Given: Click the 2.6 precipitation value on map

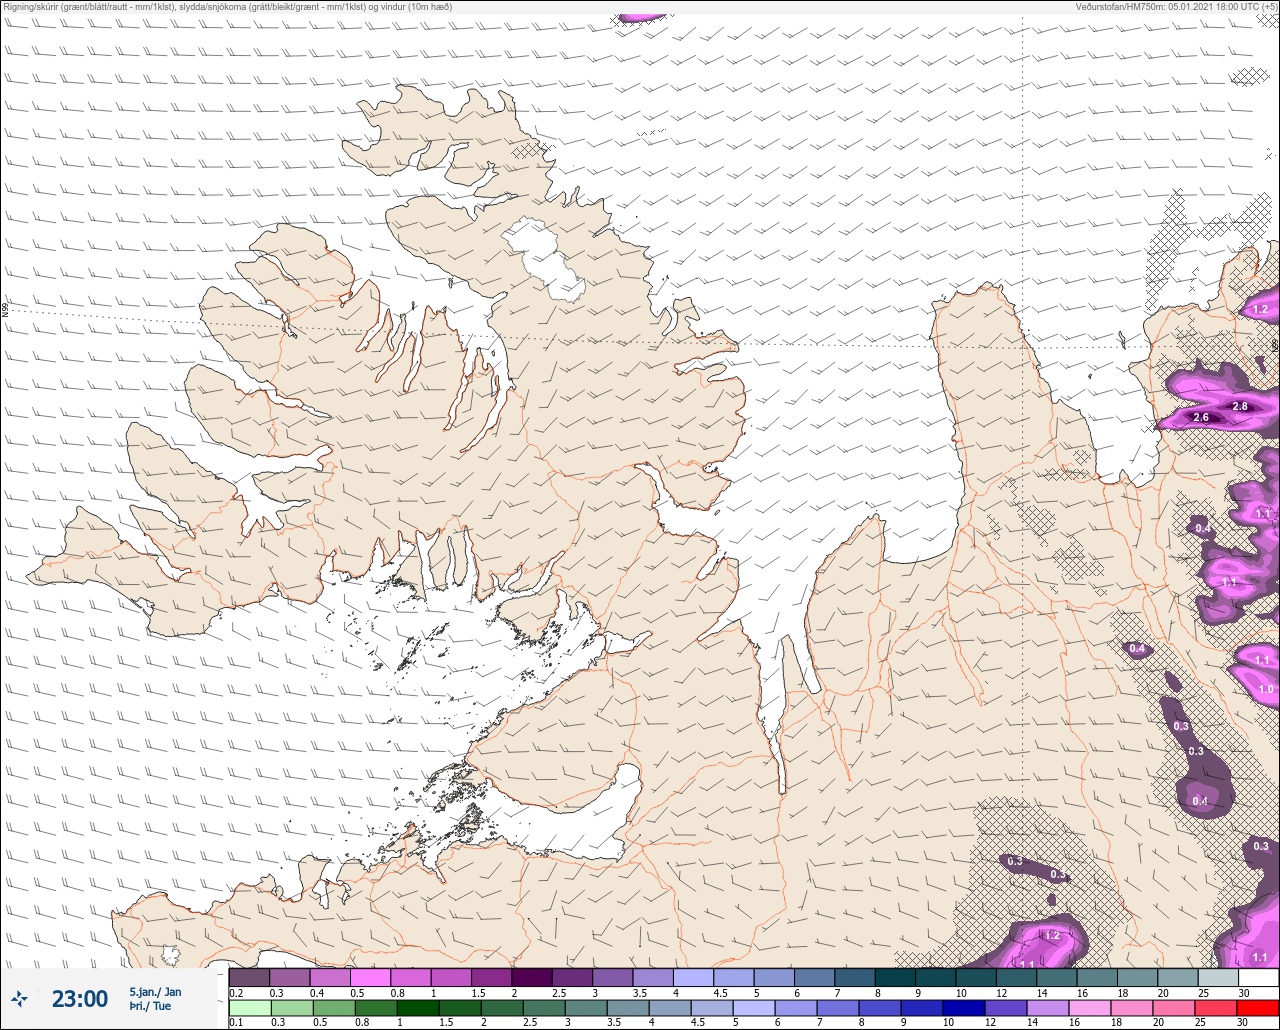Looking at the screenshot, I should 1201,417.
